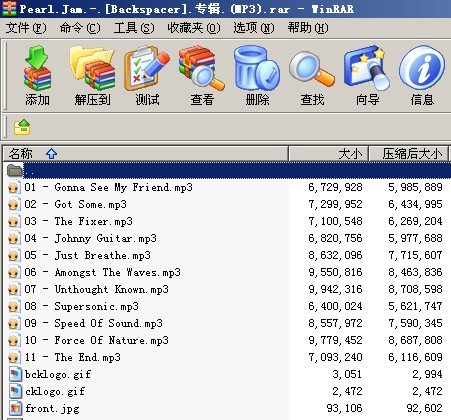The image size is (451, 420).
Task: Click icon of 01 - Gonna See My Friend.mp3
Action: tap(13, 187)
